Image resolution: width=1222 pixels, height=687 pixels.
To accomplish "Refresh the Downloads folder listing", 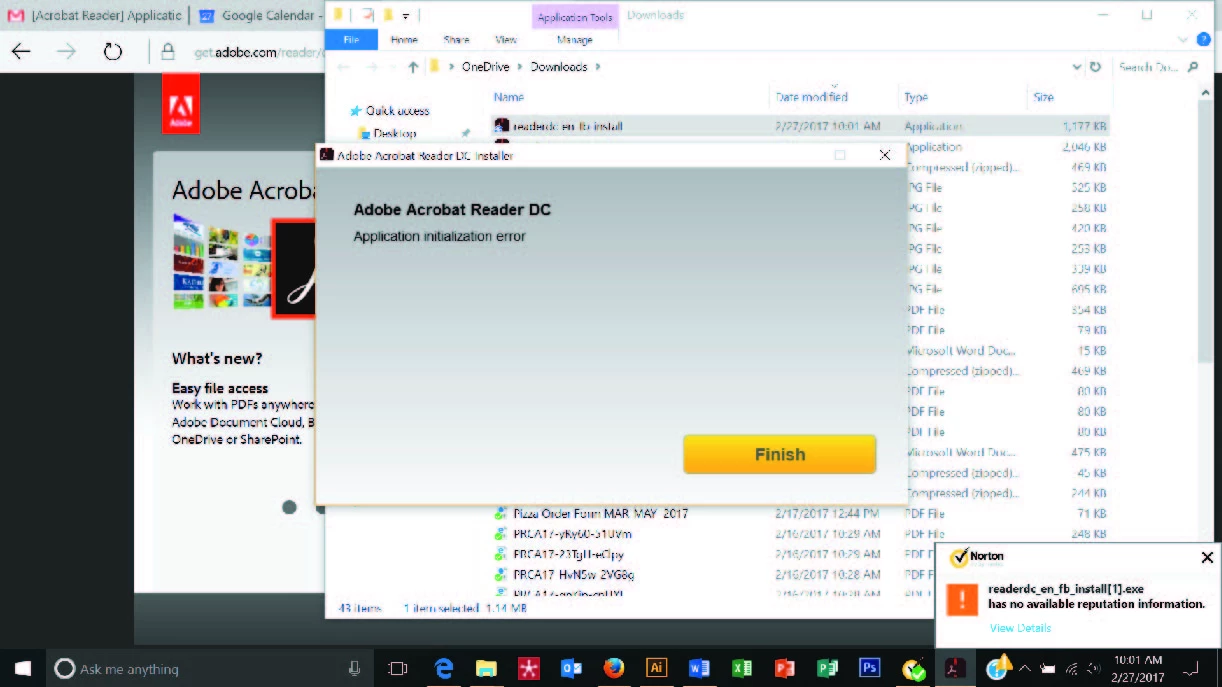I will coord(1095,67).
